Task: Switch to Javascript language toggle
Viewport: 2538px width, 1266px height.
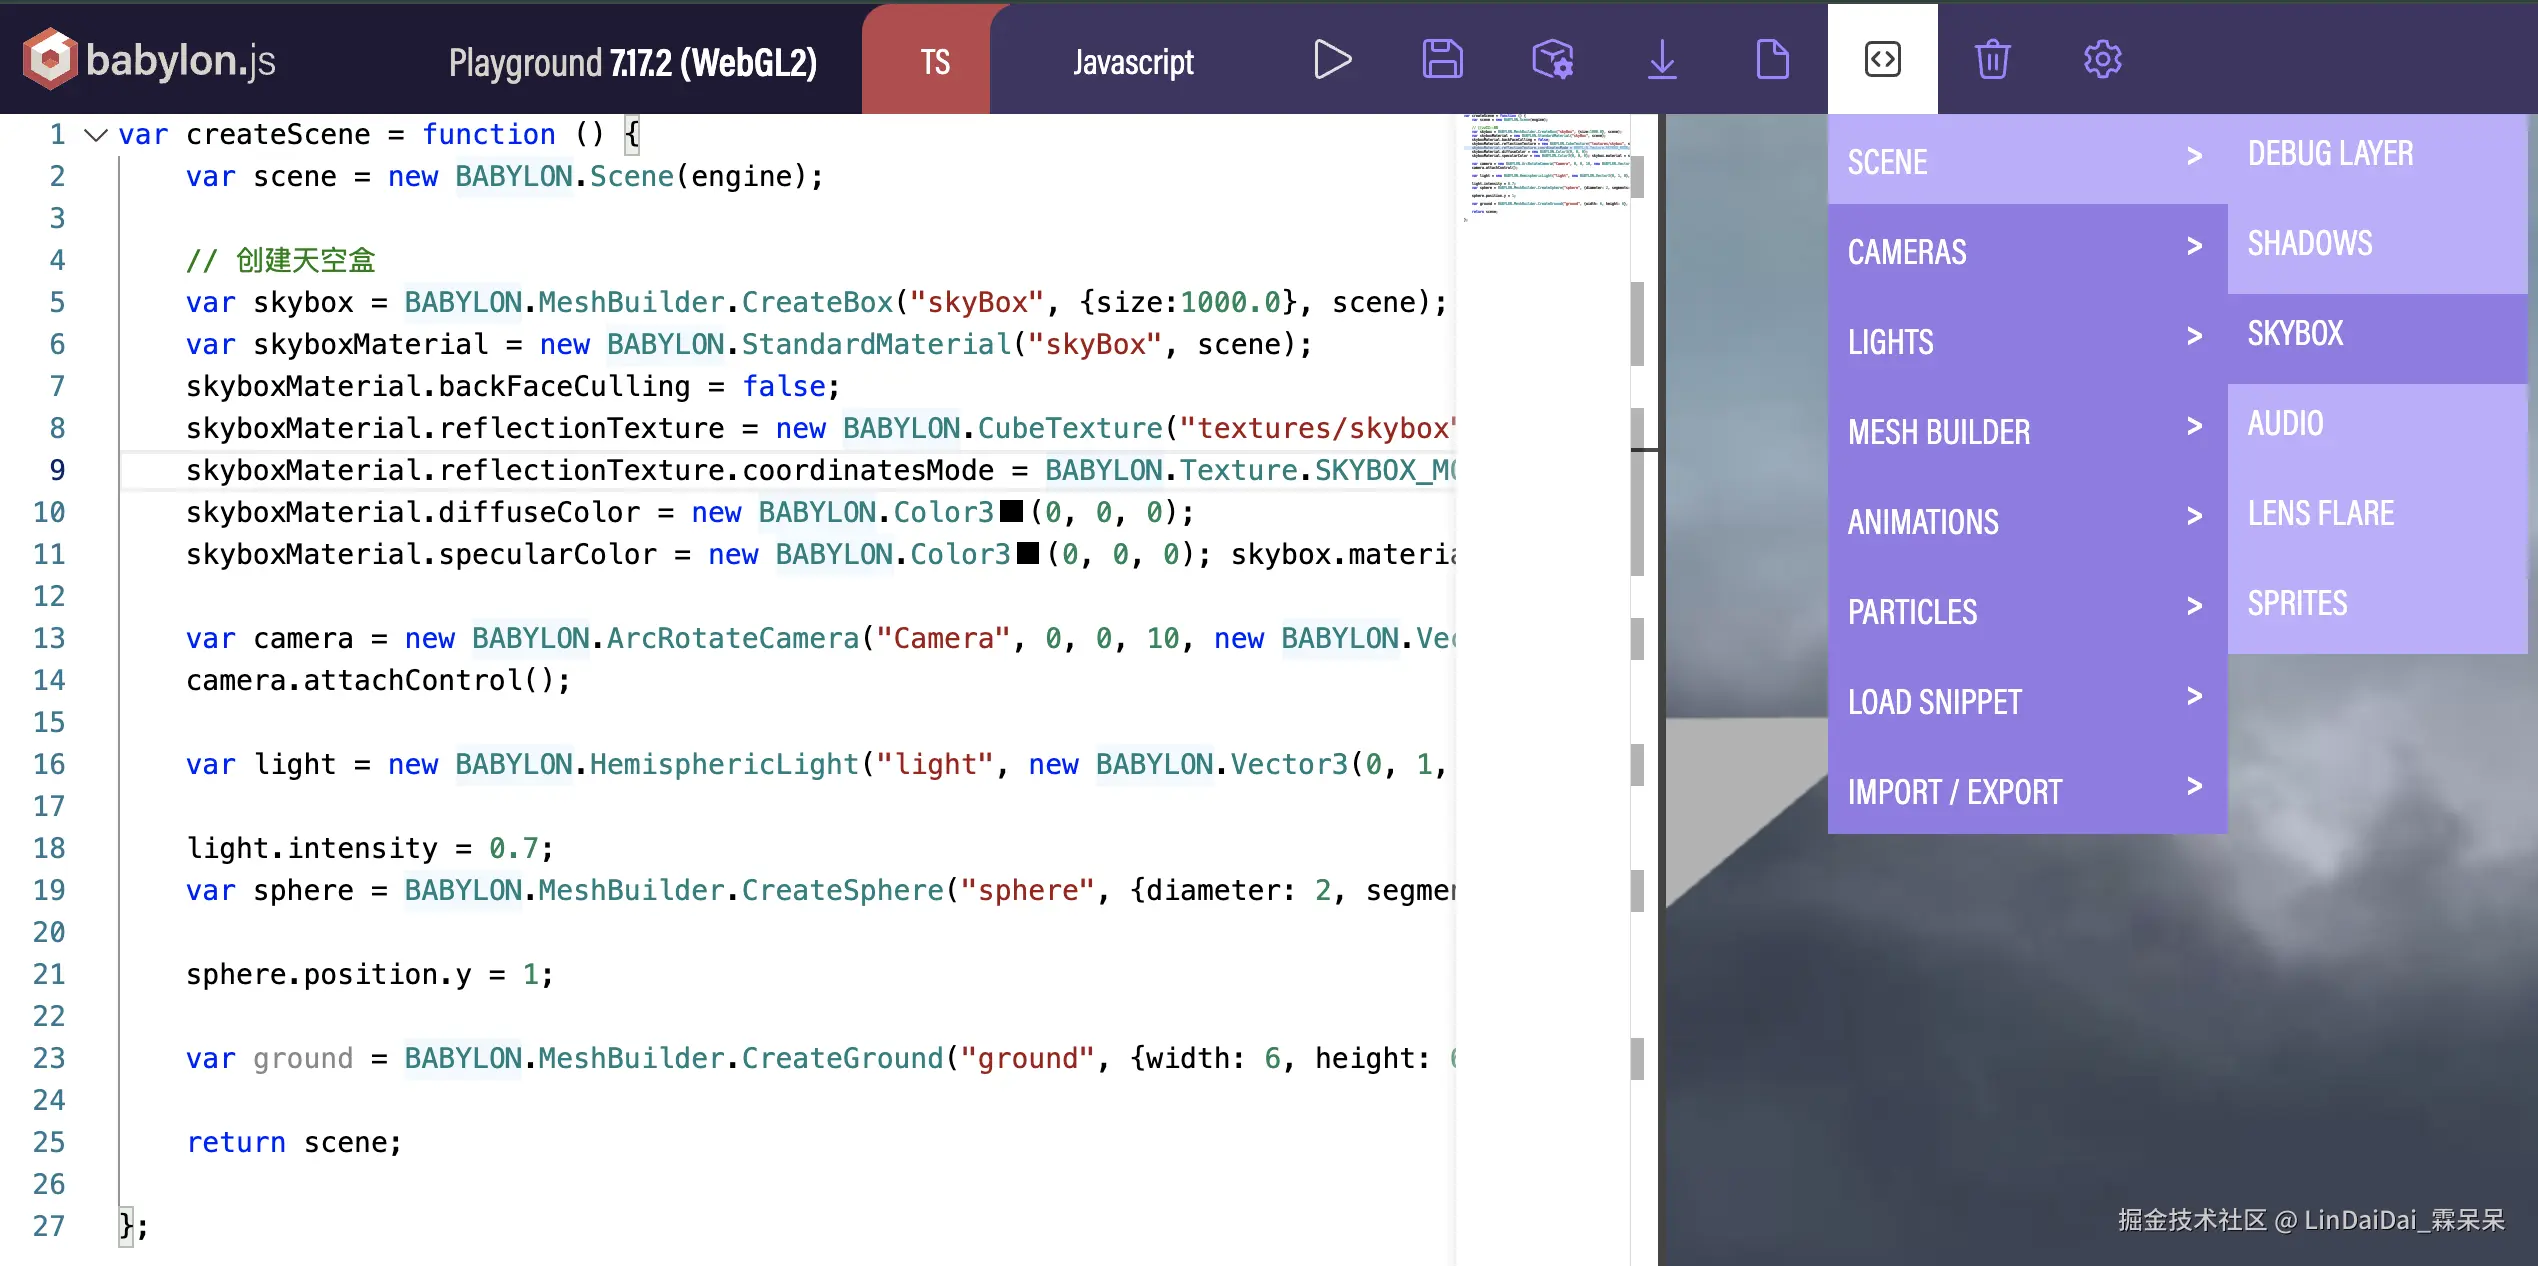Action: click(1133, 62)
